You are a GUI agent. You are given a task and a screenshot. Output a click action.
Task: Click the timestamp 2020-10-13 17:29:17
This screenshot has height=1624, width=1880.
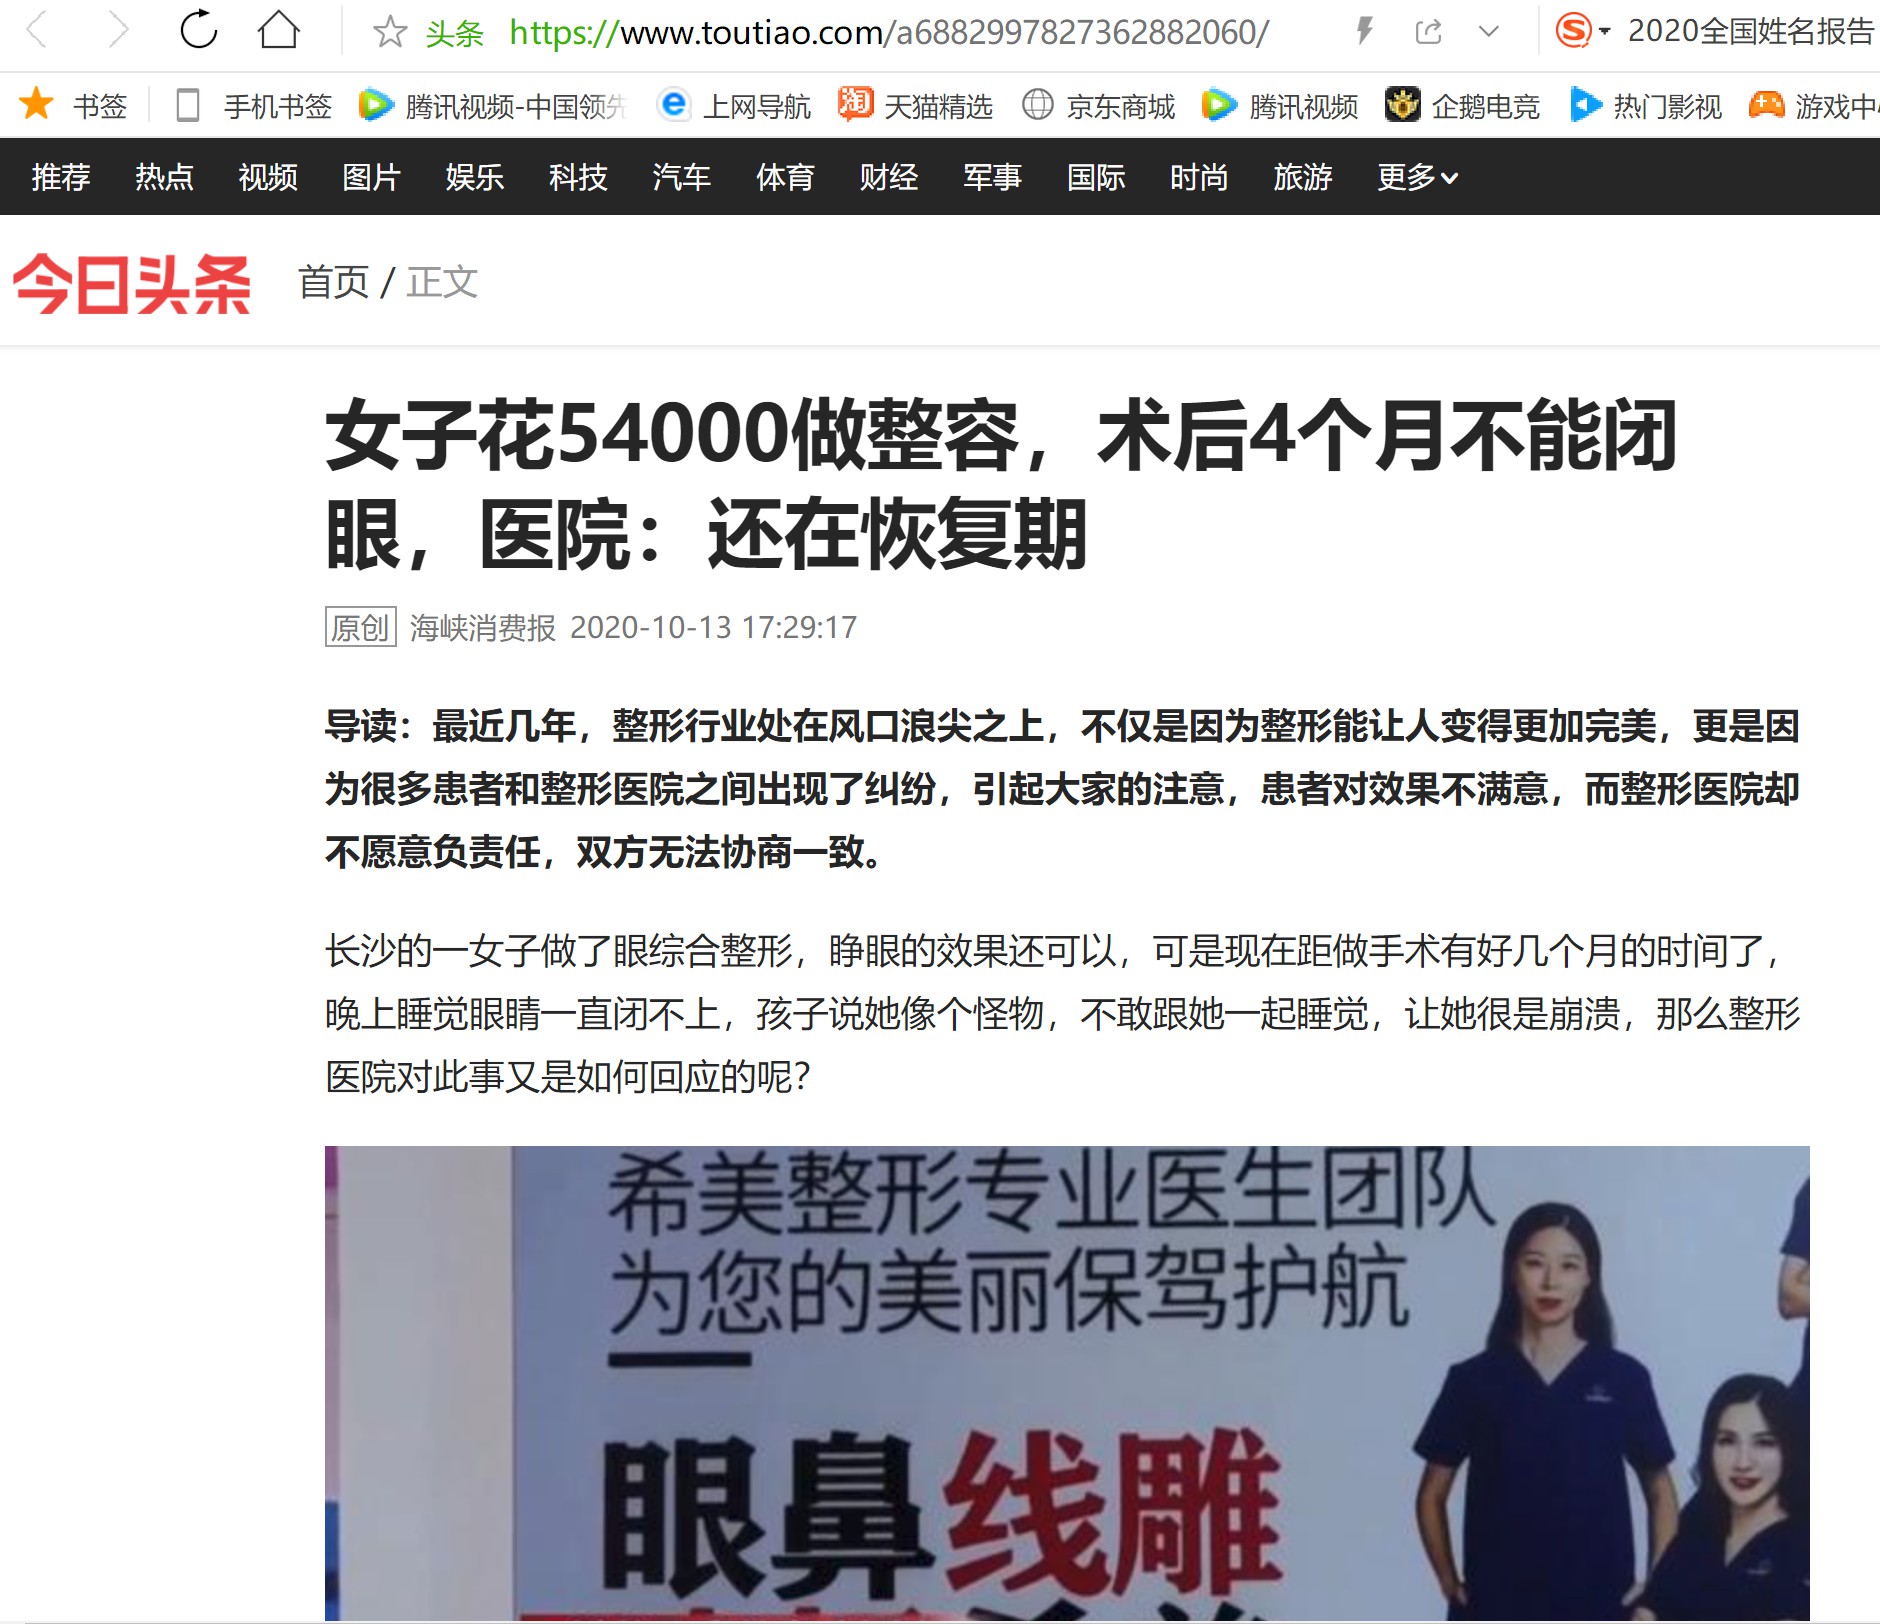pyautogui.click(x=713, y=627)
